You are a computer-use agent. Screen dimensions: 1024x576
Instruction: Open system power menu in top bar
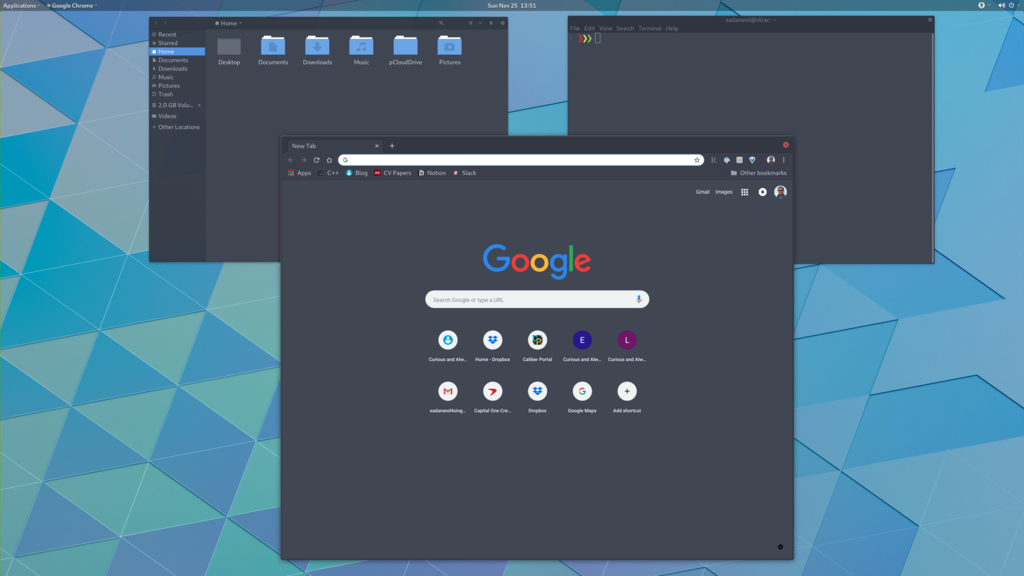click(x=1011, y=5)
